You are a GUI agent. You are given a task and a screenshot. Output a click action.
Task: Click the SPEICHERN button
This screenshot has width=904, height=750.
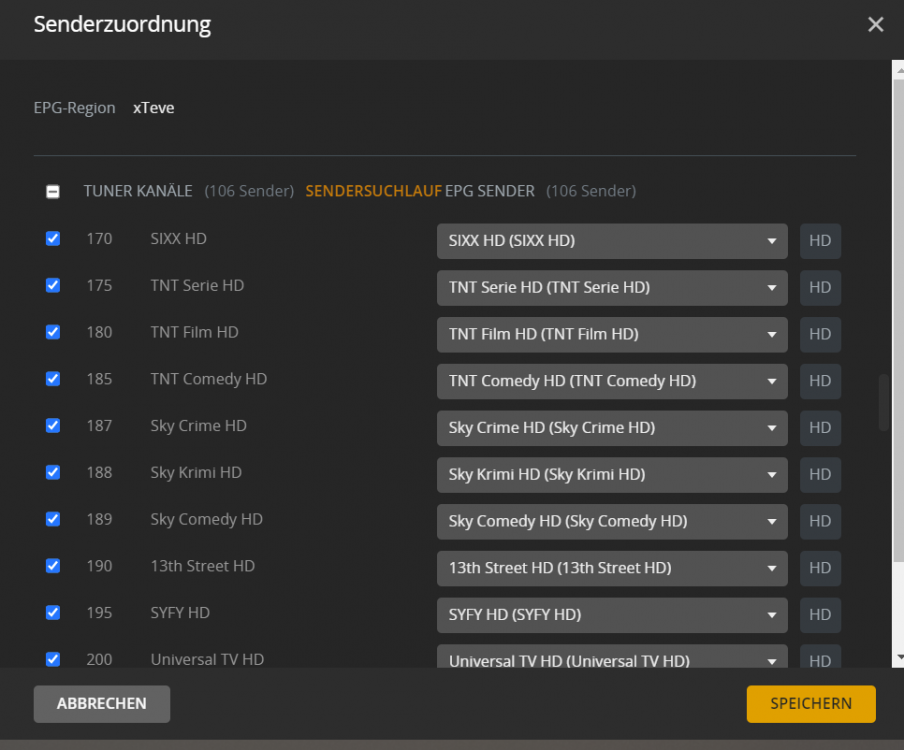coord(811,704)
